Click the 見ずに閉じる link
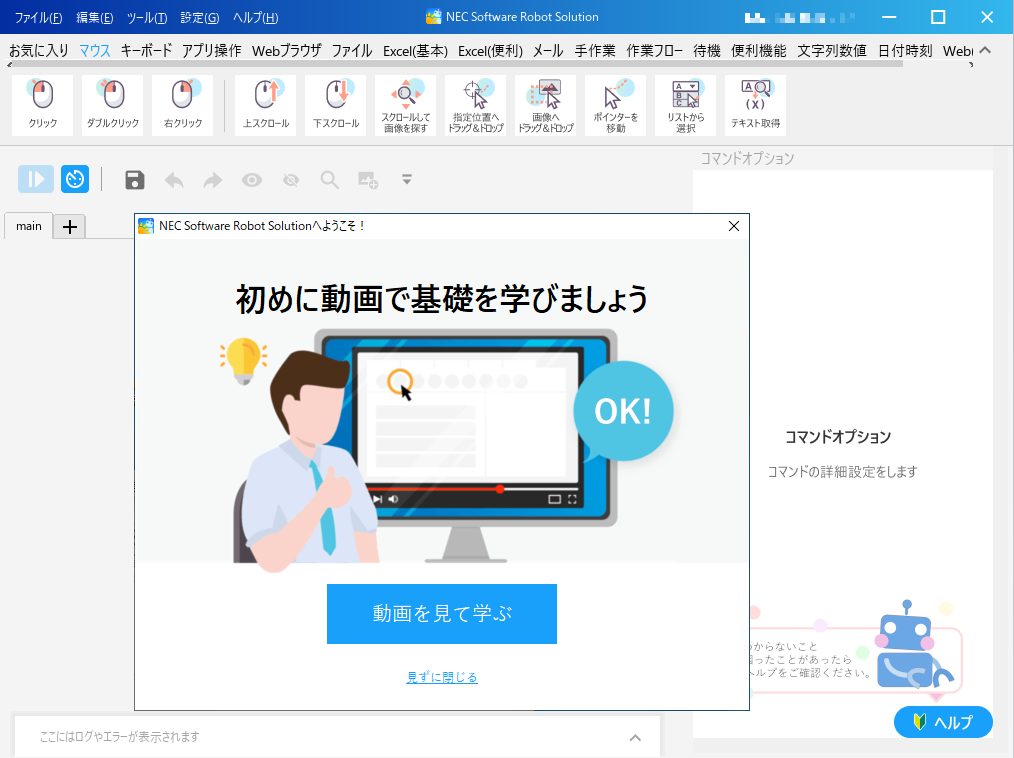This screenshot has width=1014, height=758. click(441, 677)
